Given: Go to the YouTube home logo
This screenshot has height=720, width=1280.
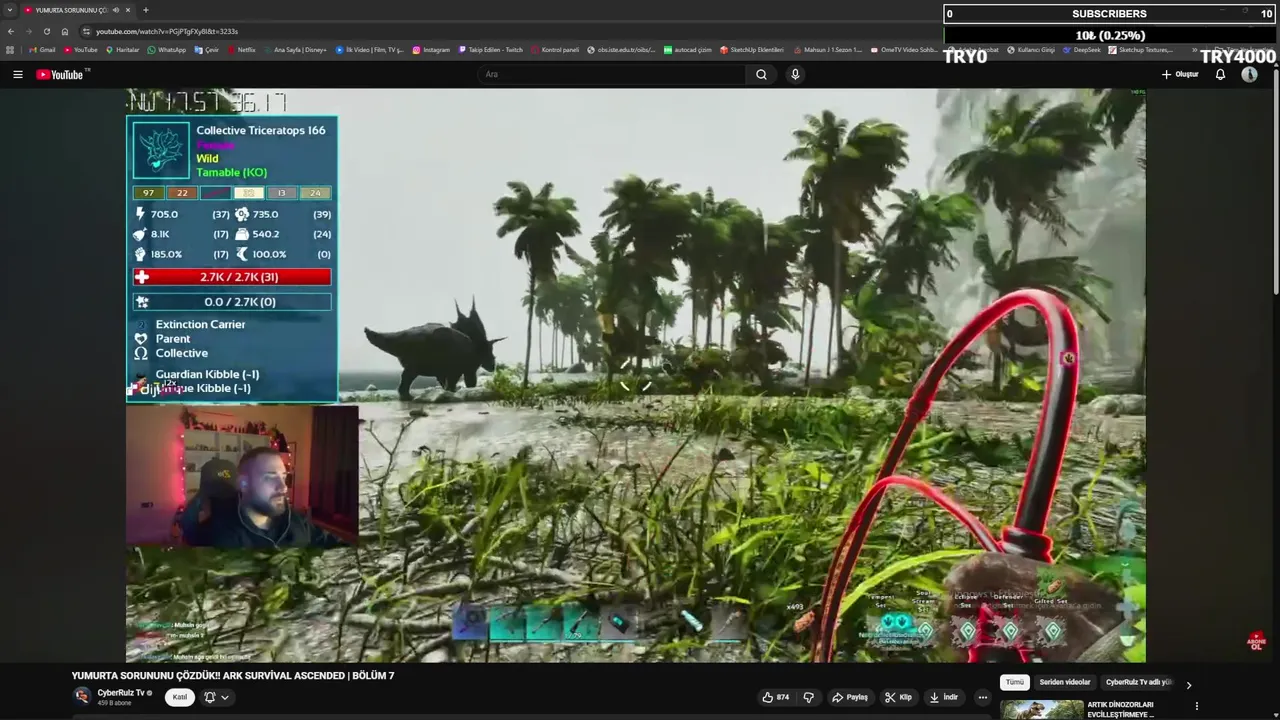Looking at the screenshot, I should tap(62, 74).
